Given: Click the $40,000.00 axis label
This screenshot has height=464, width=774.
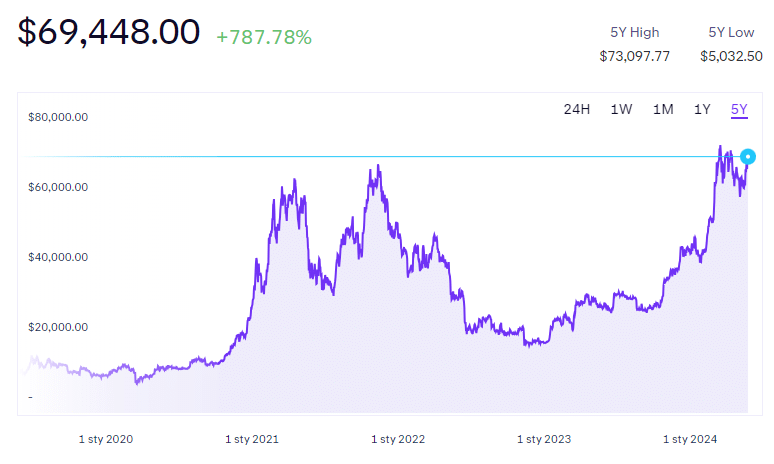Looking at the screenshot, I should tap(59, 257).
